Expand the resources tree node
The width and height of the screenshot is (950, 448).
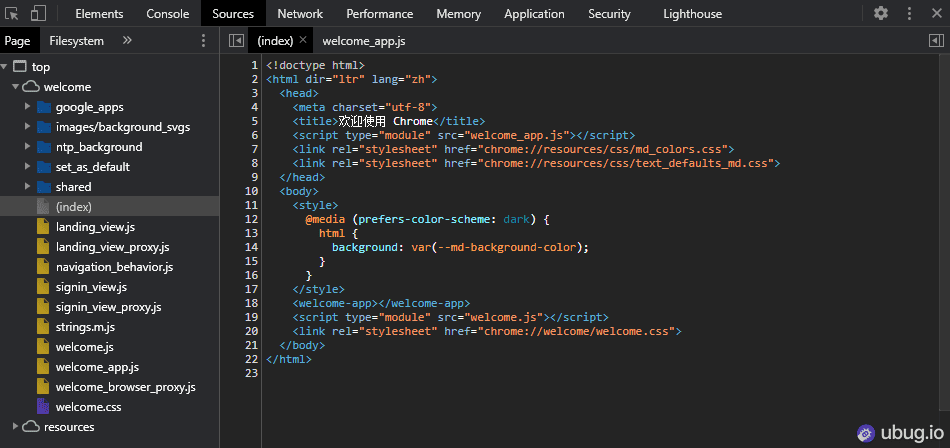16,427
